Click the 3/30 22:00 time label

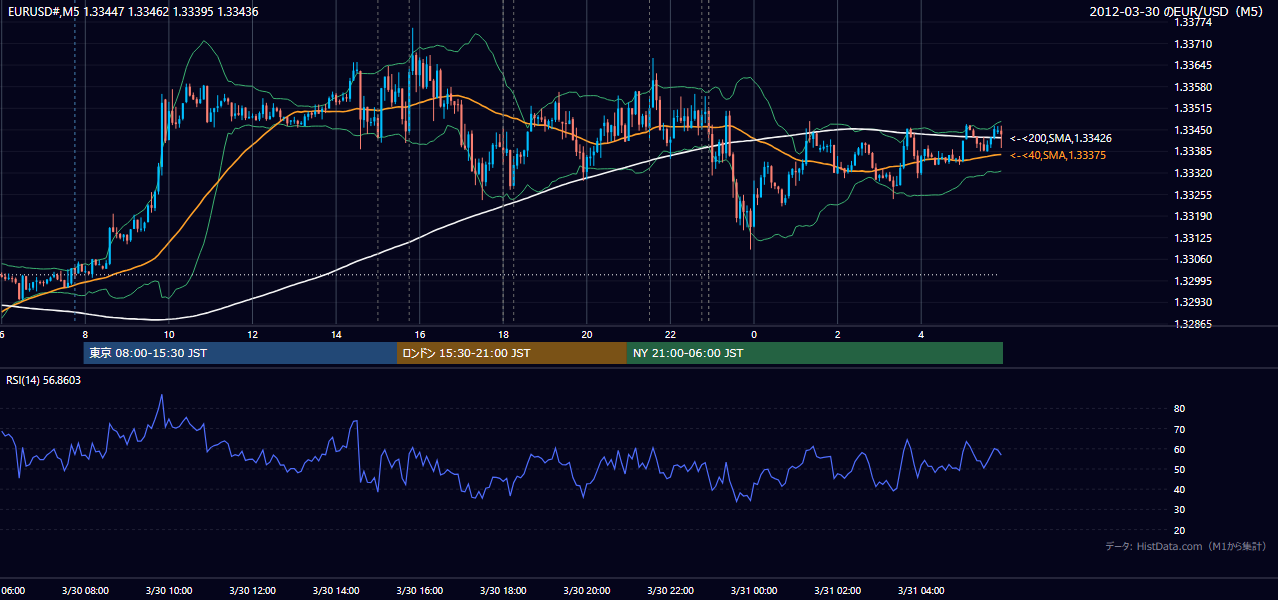pos(670,591)
